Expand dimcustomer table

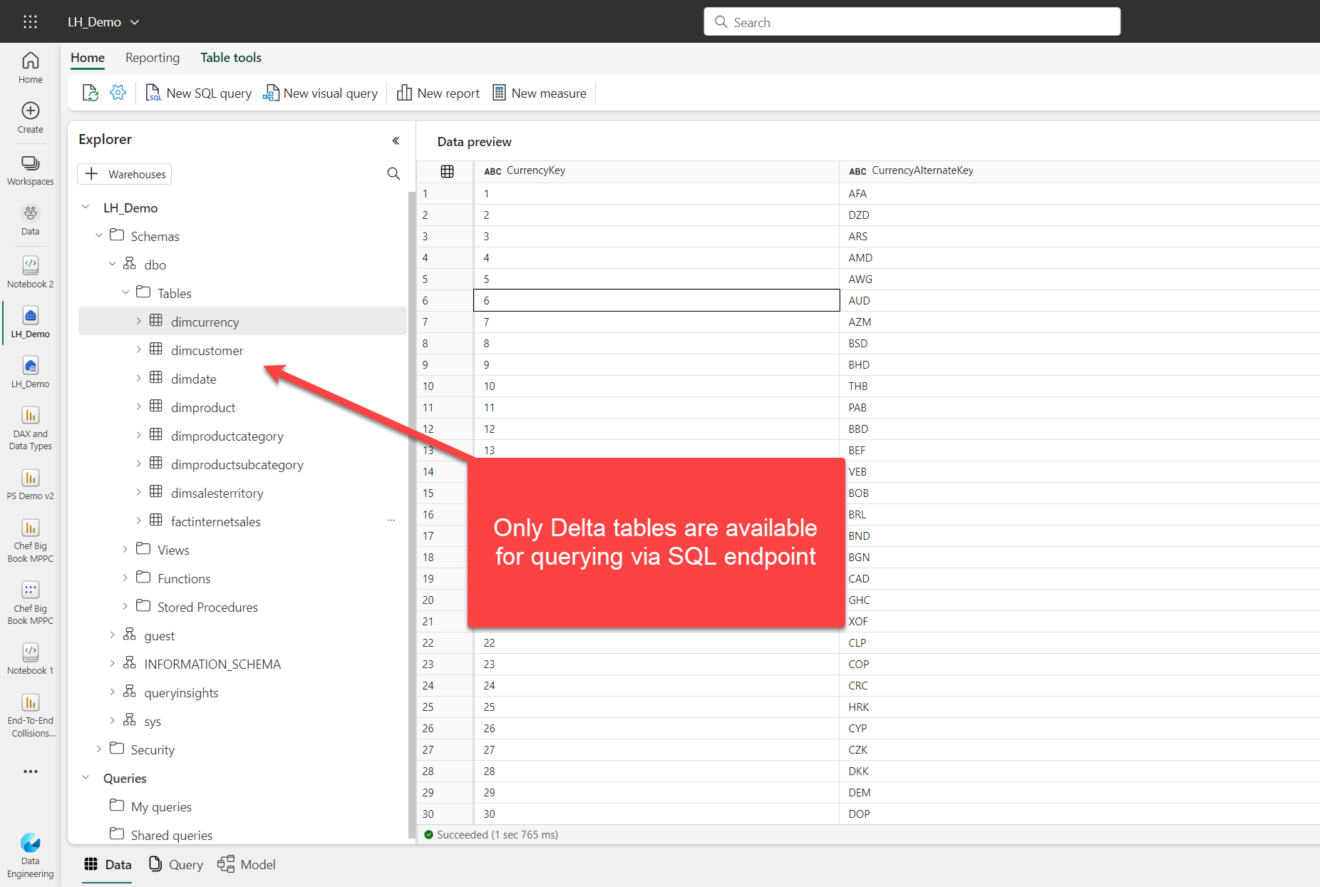coord(138,350)
